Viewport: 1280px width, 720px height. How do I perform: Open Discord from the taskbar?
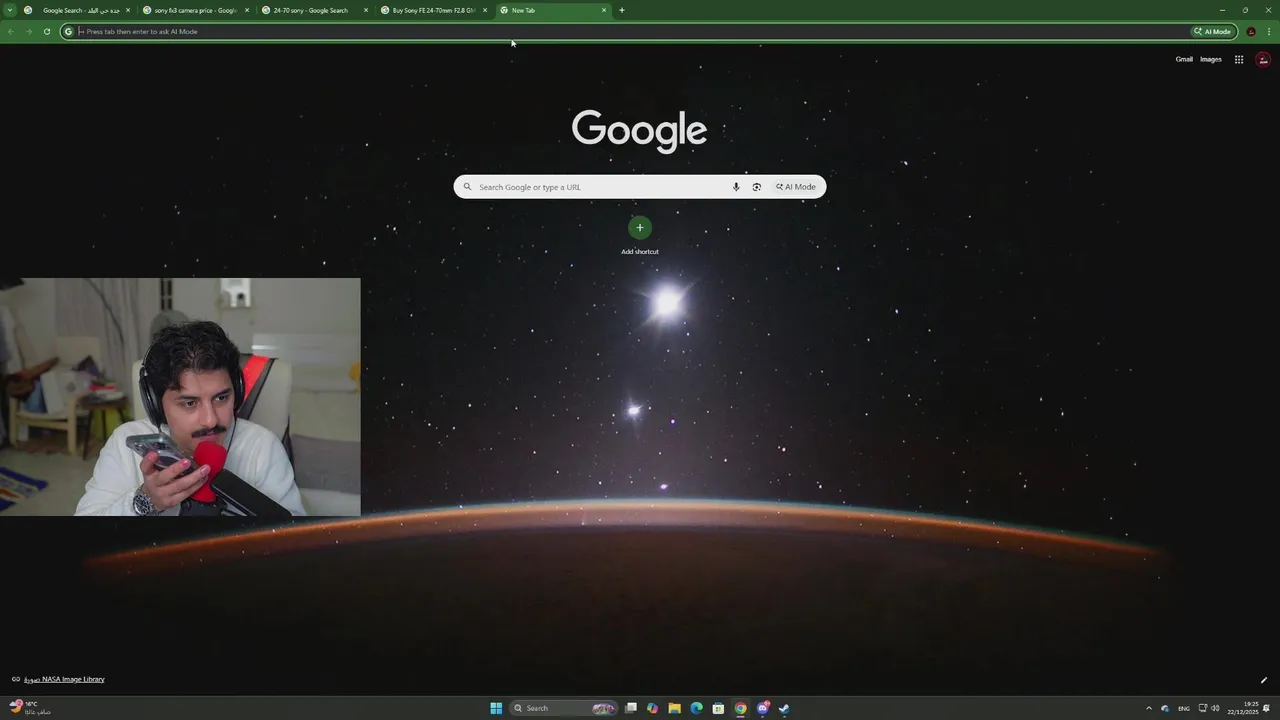pos(762,708)
